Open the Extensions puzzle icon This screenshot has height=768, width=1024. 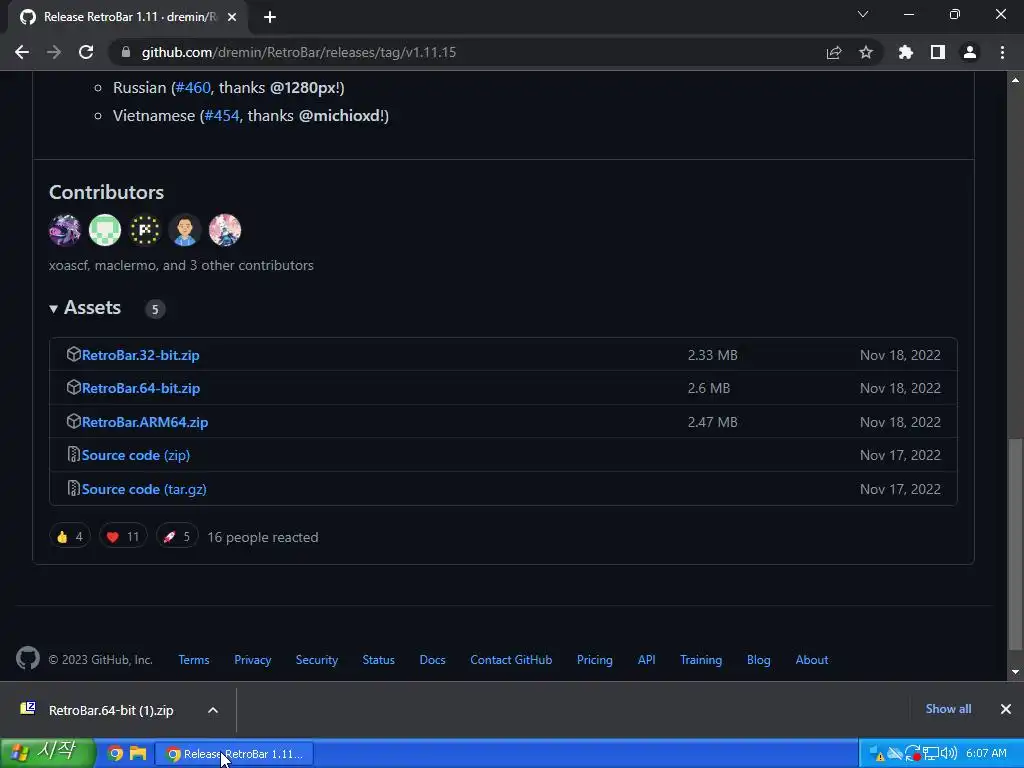coord(906,52)
